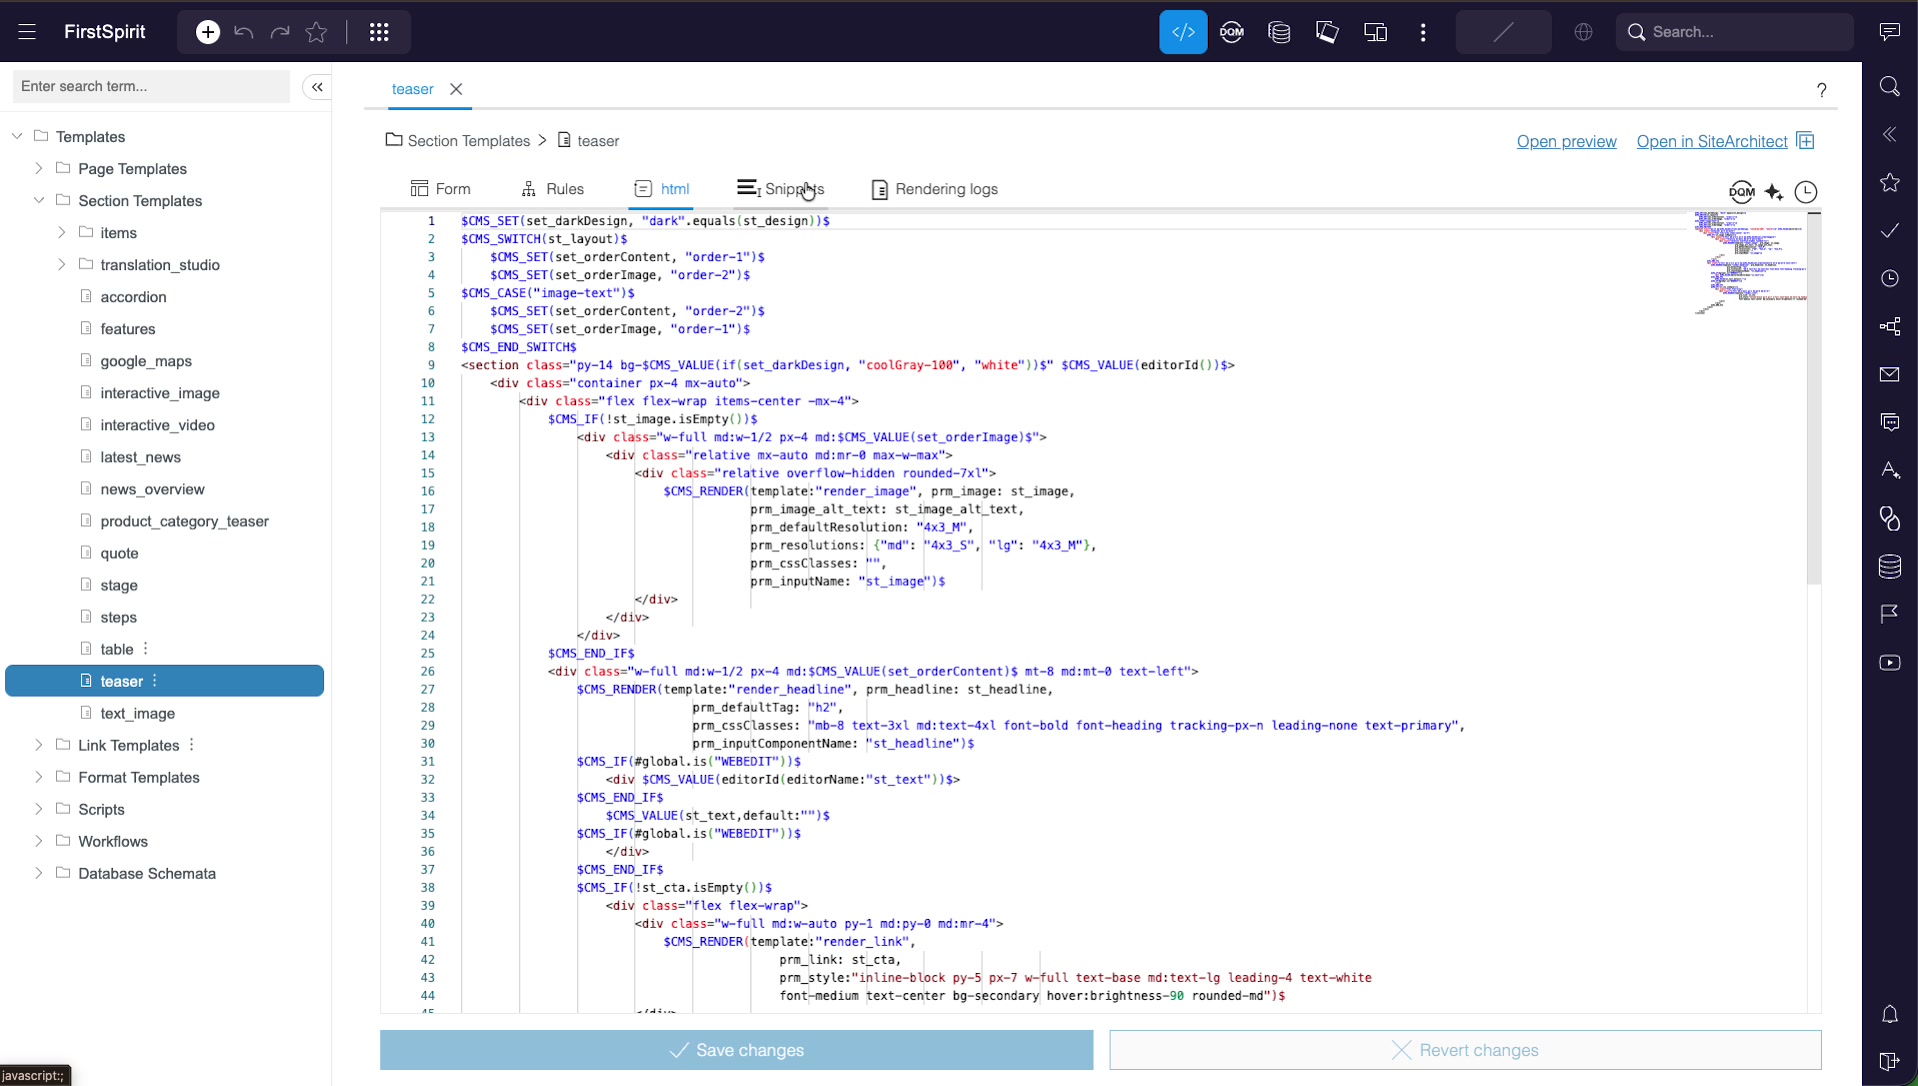The width and height of the screenshot is (1918, 1086).
Task: Expand the Page Templates folder
Action: 39,168
